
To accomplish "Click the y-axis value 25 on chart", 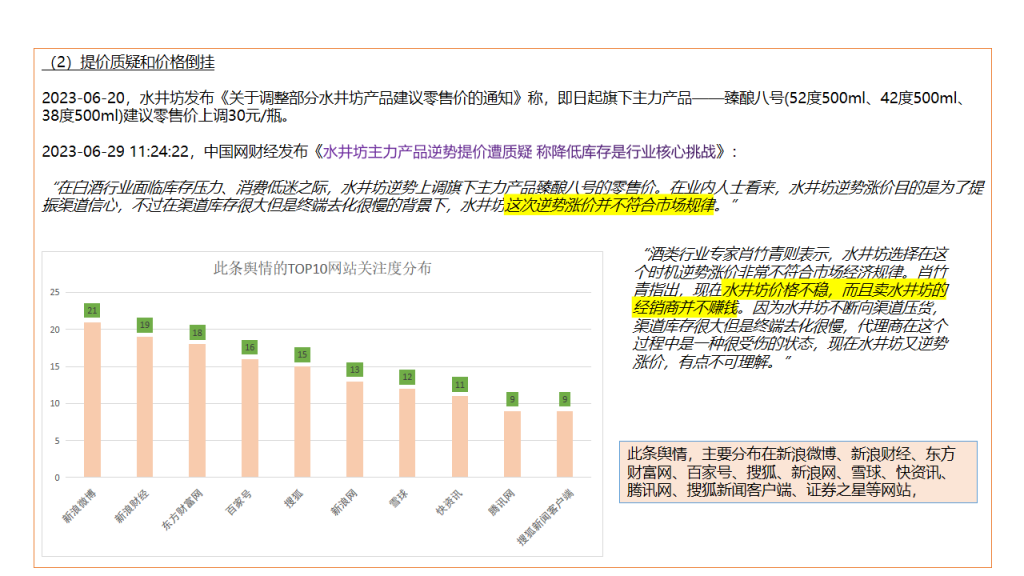I will [55, 292].
